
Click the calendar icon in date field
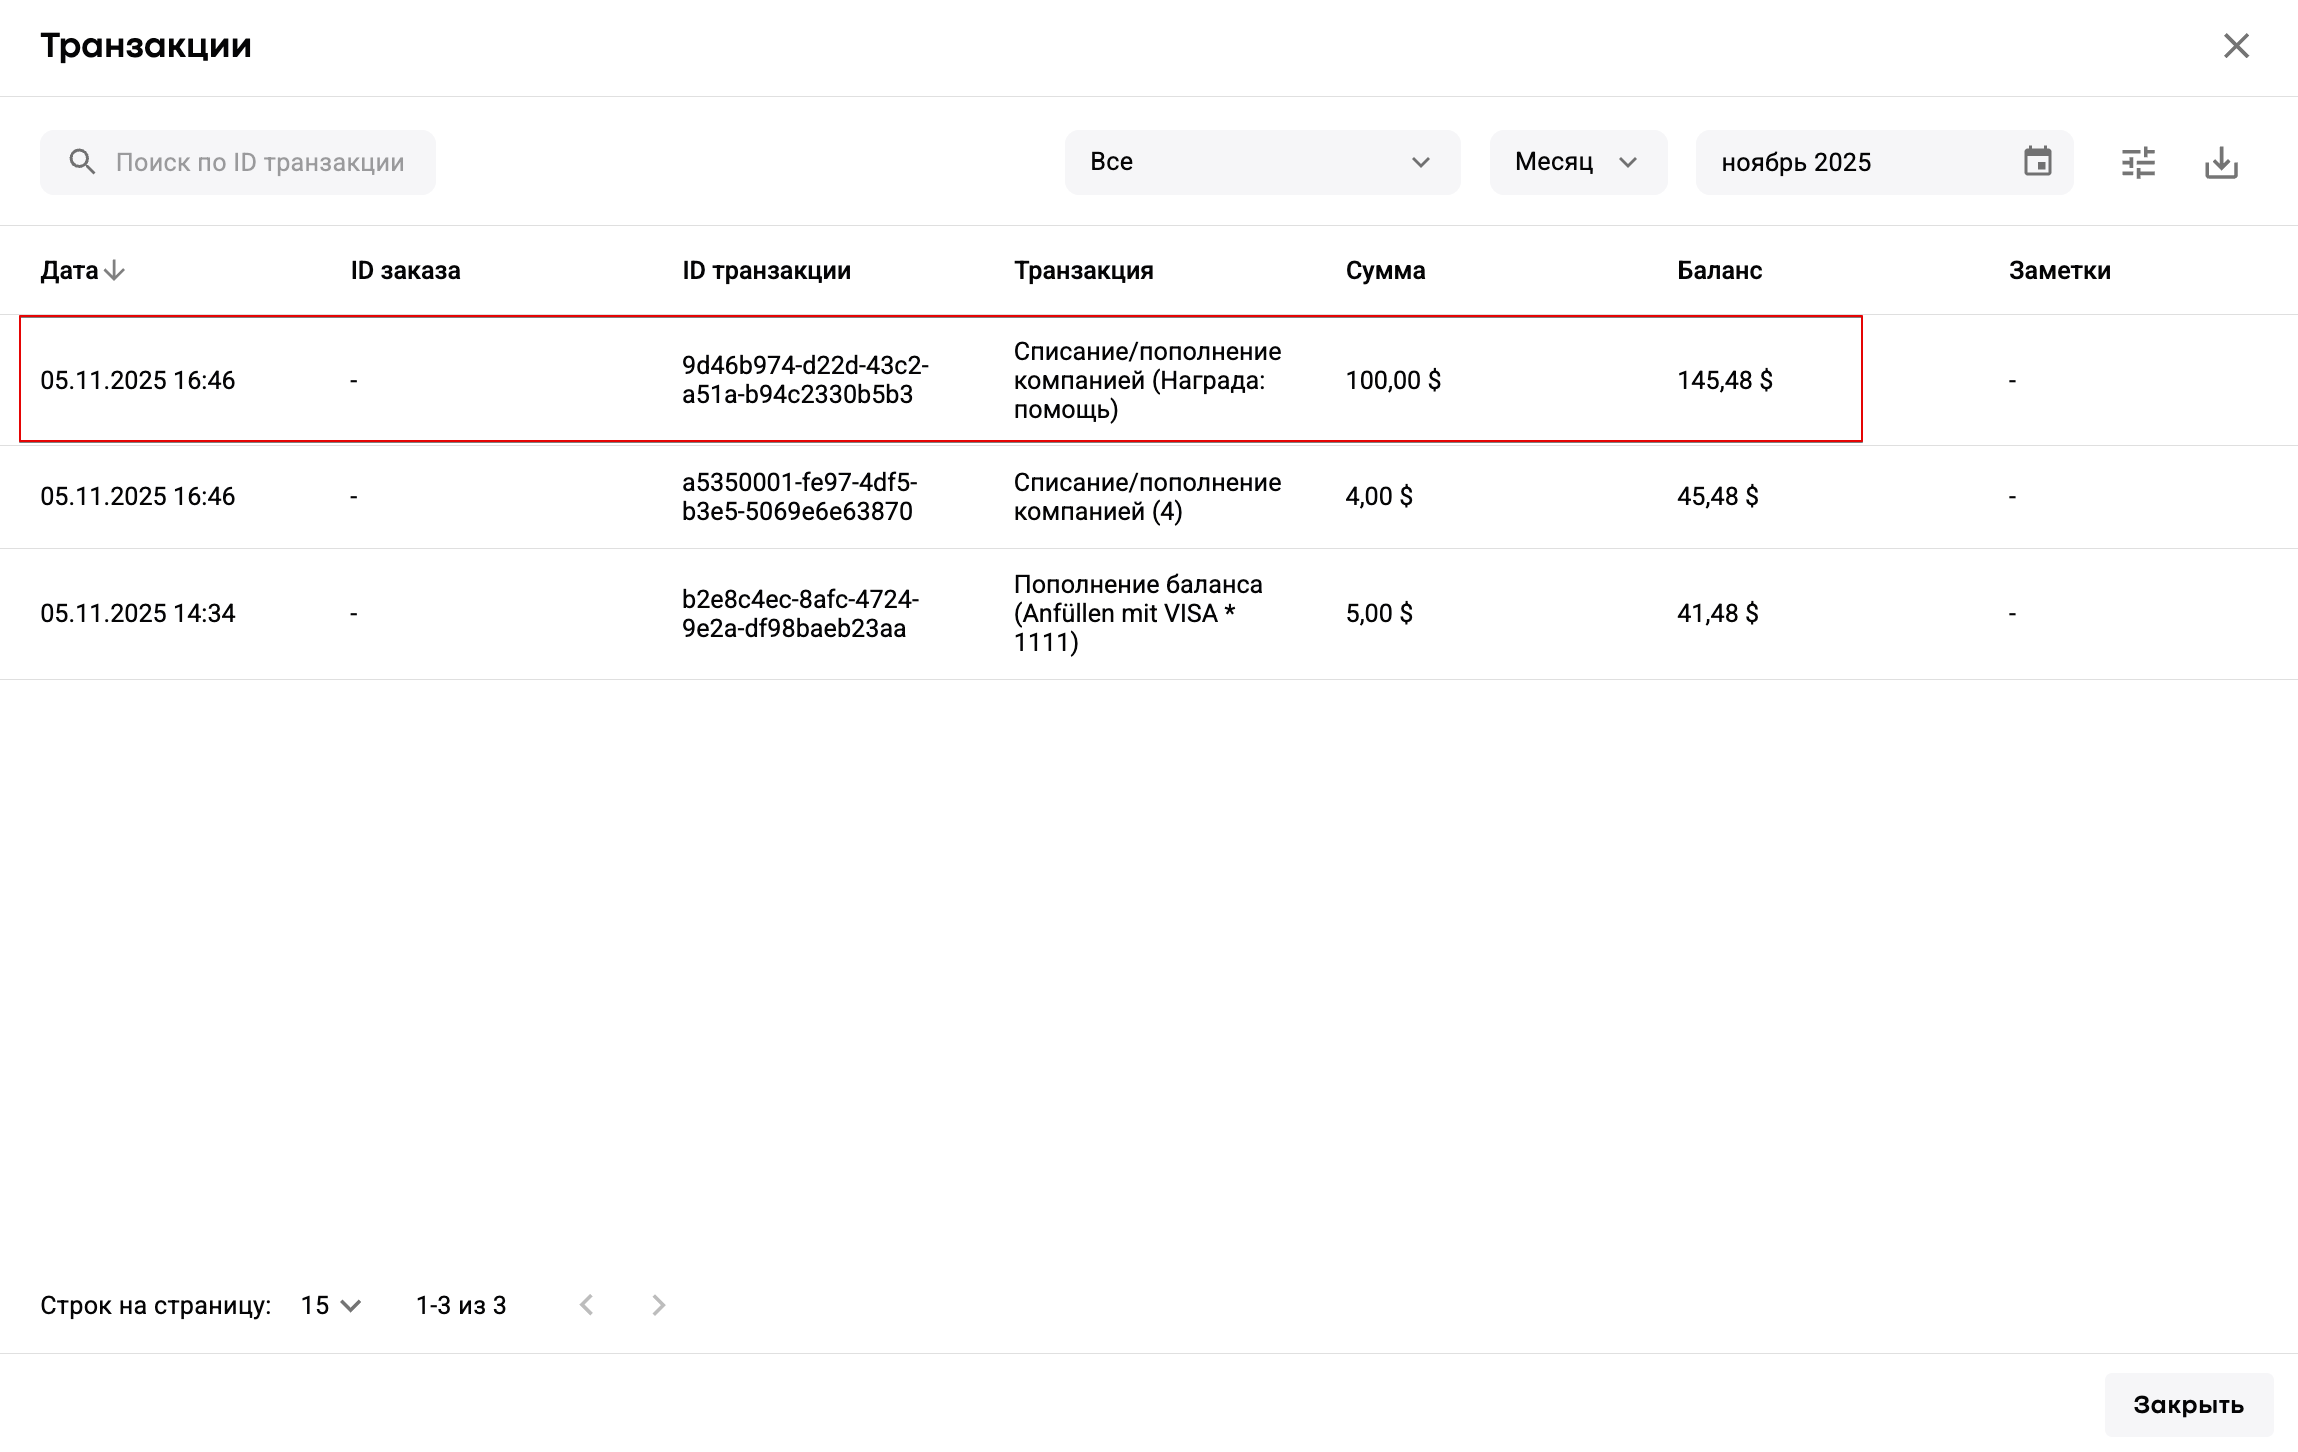(x=2037, y=161)
